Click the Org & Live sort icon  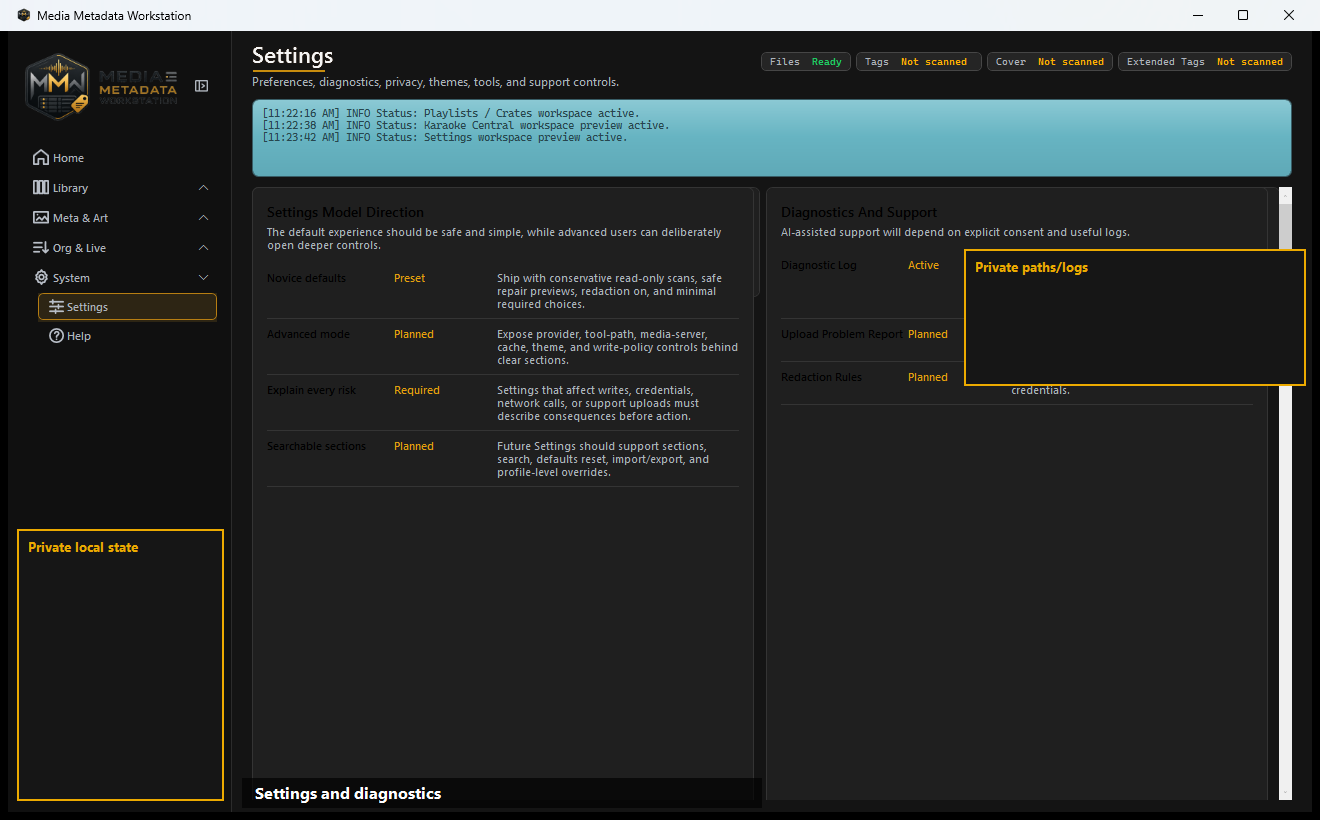(41, 248)
